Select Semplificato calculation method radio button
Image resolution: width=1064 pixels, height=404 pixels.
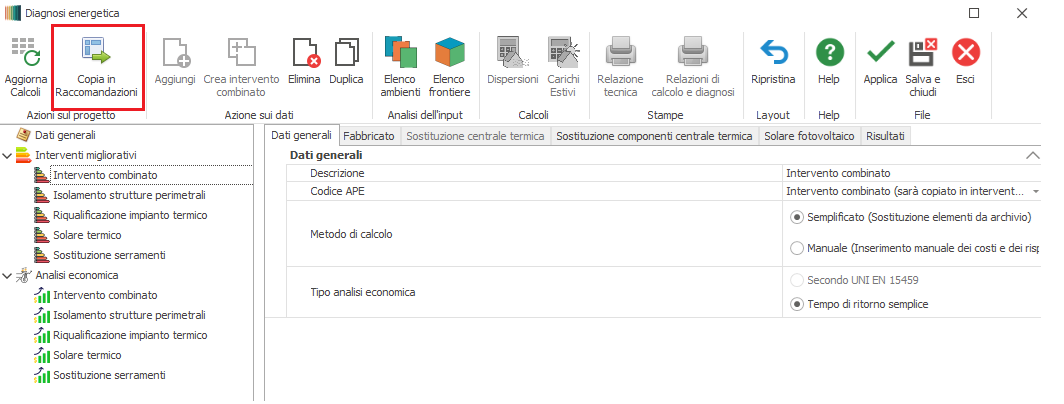coord(797,217)
